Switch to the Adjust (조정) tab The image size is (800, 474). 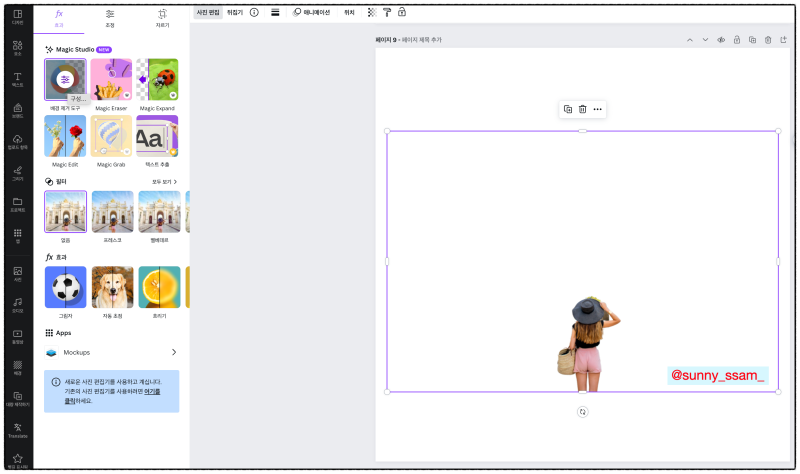(x=110, y=18)
